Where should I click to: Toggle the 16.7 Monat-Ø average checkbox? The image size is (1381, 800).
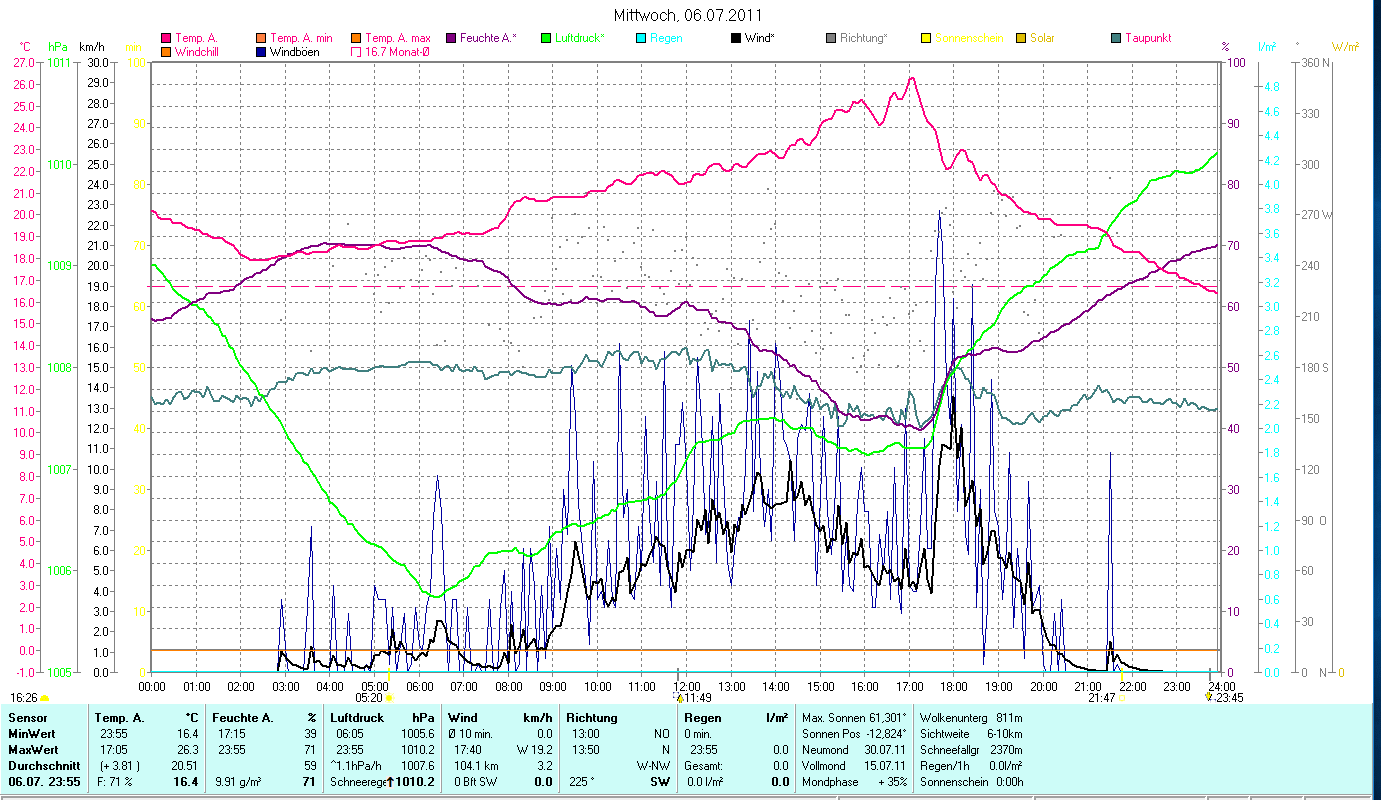click(x=355, y=51)
